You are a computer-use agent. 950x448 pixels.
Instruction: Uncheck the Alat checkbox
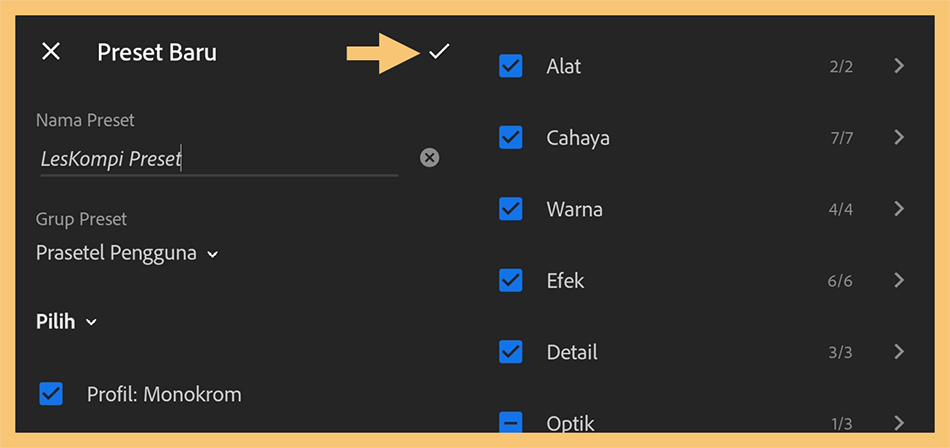(511, 66)
